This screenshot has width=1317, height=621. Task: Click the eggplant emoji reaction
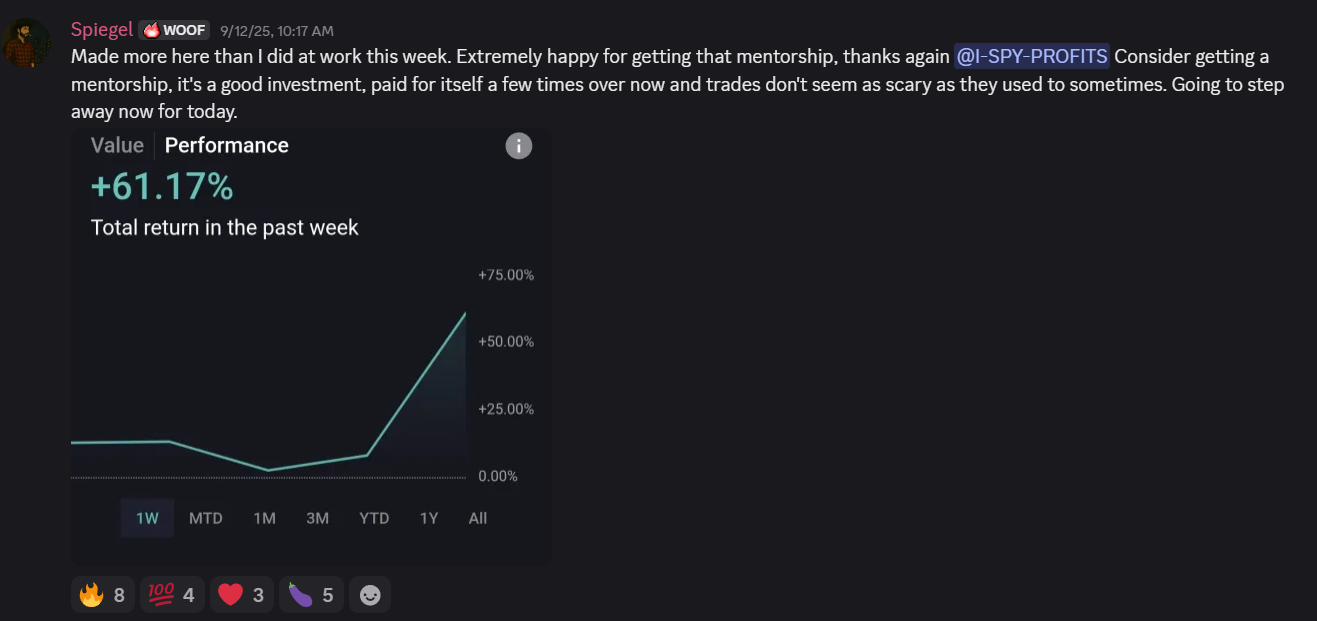coord(311,595)
